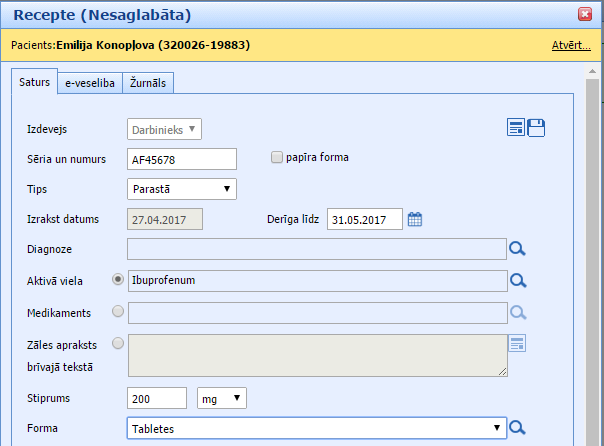
Task: Close the Recepte dialog window
Action: tap(584, 14)
